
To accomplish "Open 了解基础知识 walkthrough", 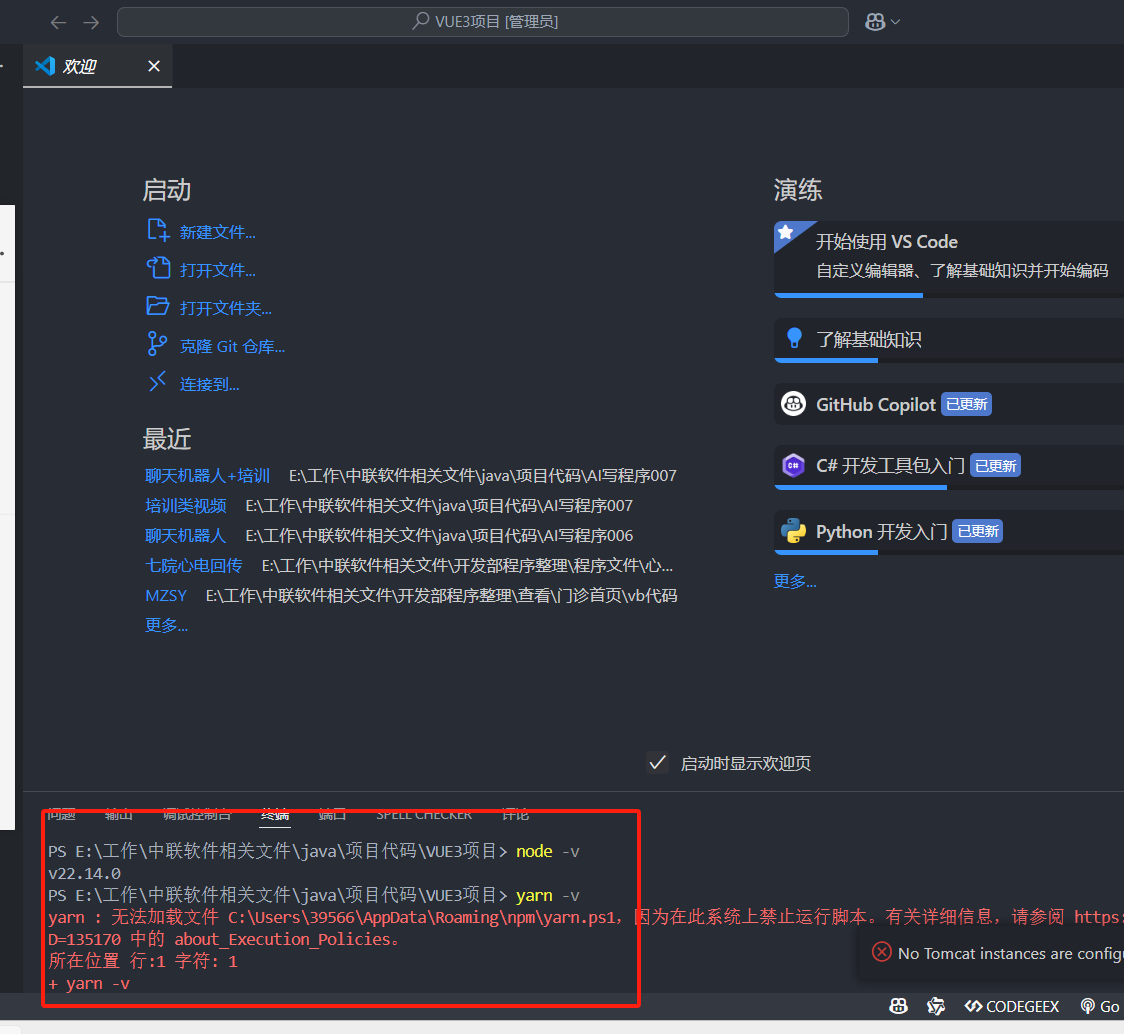I will [949, 339].
